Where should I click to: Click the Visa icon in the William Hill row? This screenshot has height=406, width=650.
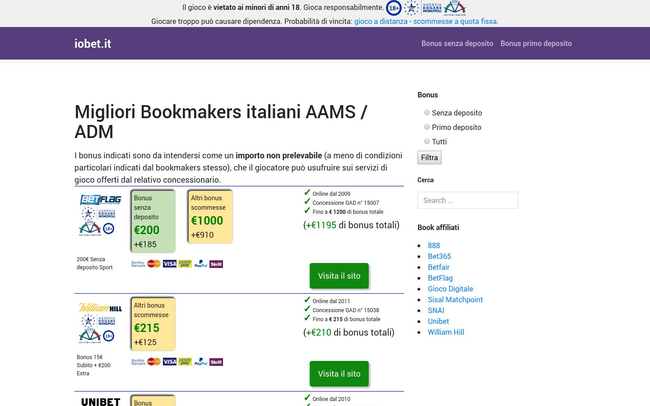point(170,362)
